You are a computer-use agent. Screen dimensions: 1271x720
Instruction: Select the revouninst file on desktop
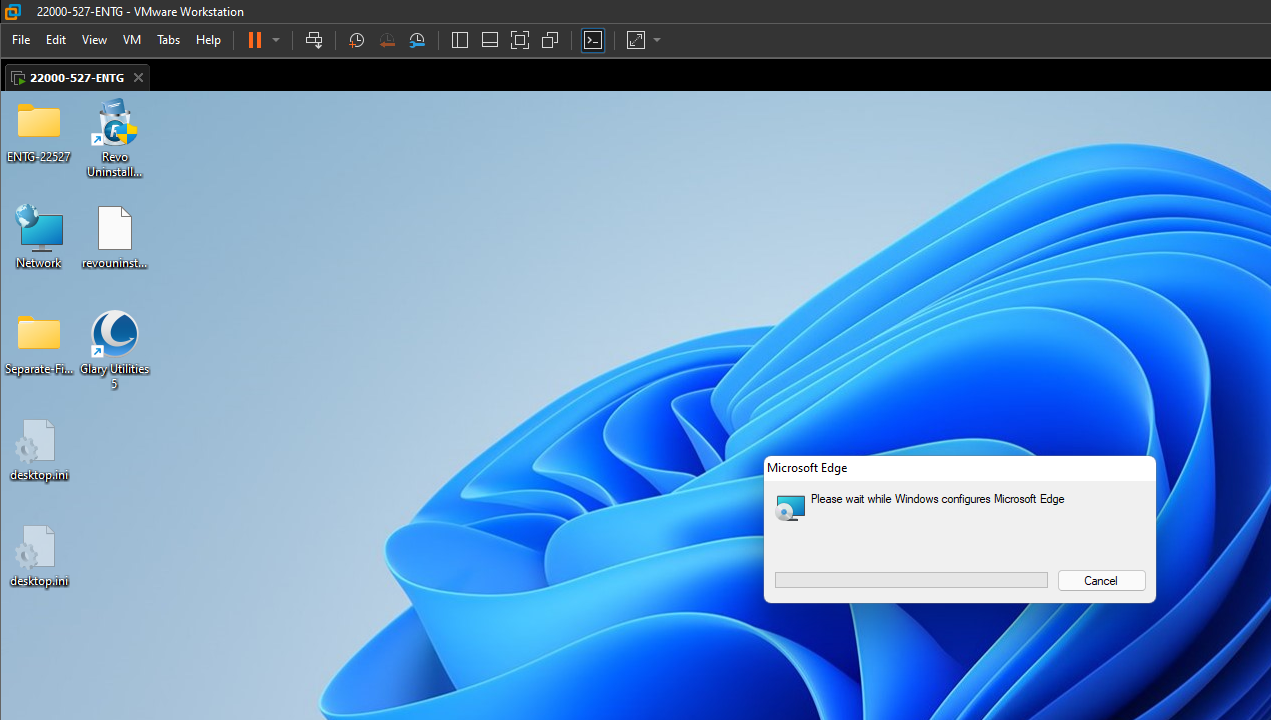coord(114,238)
